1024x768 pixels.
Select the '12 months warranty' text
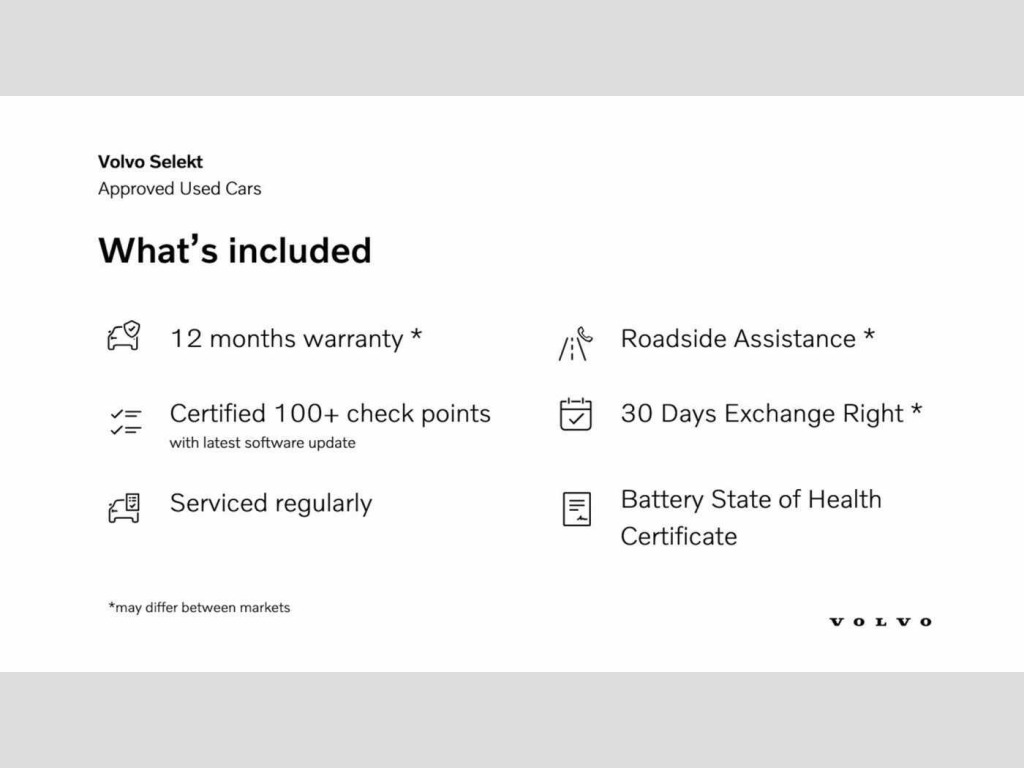point(286,338)
